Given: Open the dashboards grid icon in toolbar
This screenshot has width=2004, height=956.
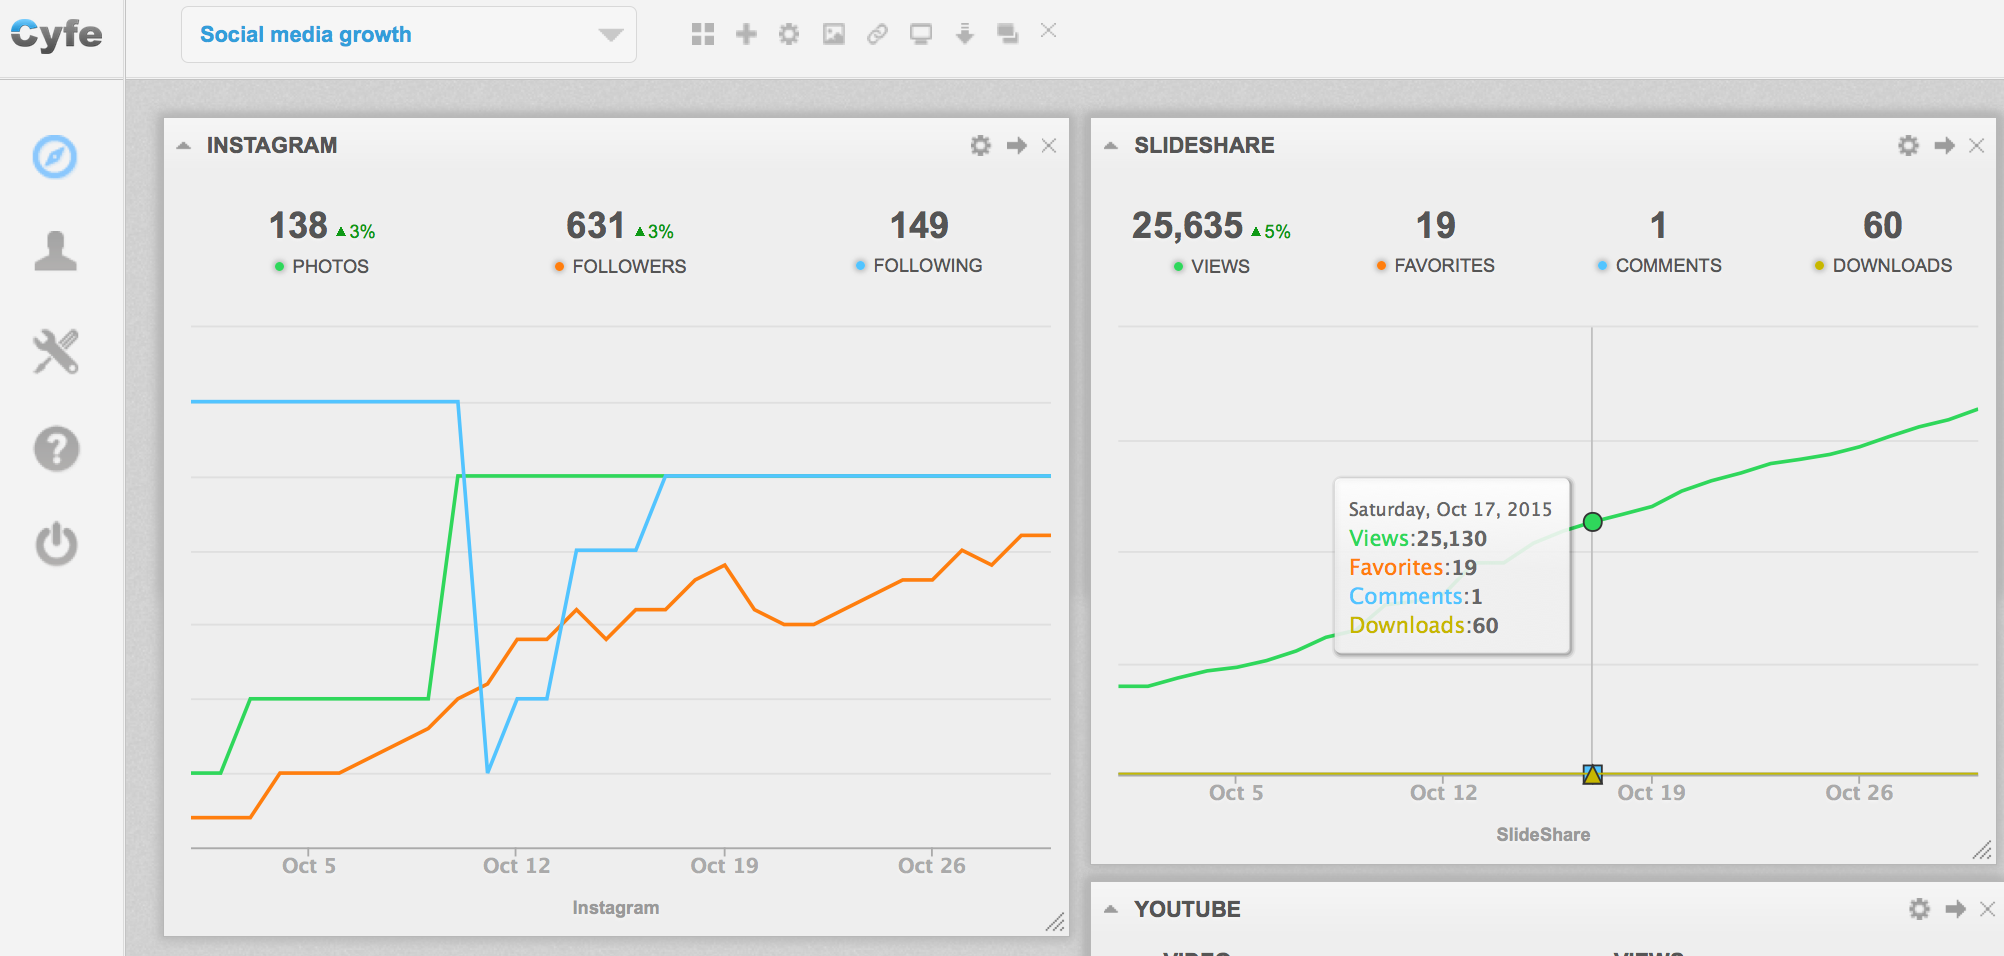Looking at the screenshot, I should coord(703,34).
